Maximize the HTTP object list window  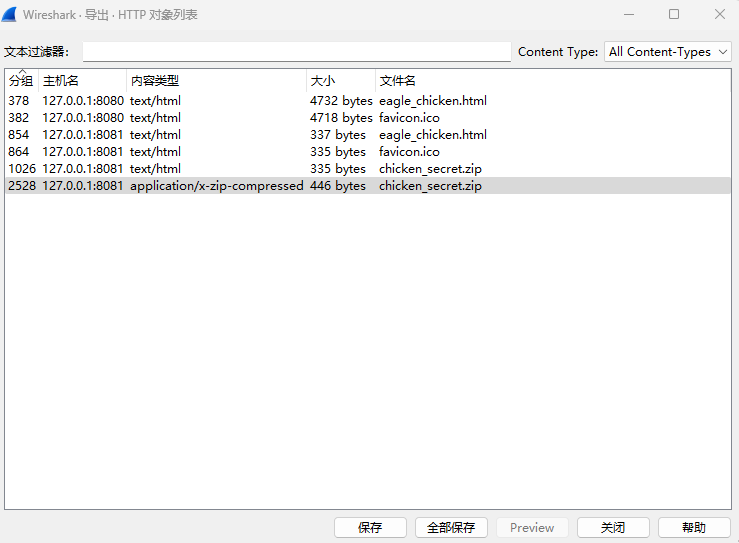674,14
